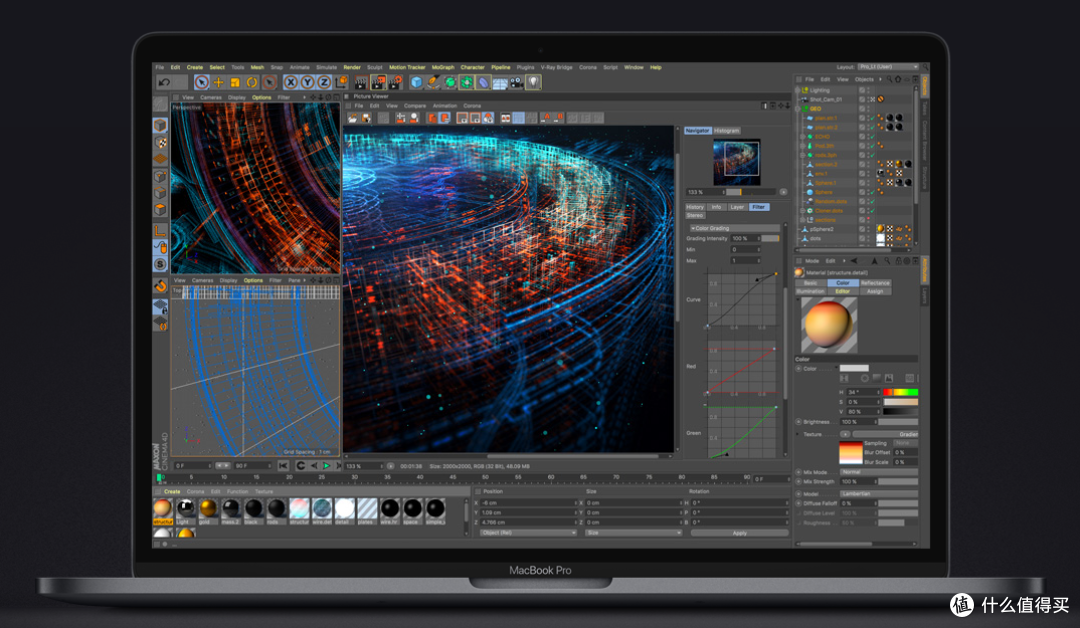Click the search magnifier in Object Manager
Image resolution: width=1080 pixels, height=628 pixels.
(x=889, y=79)
